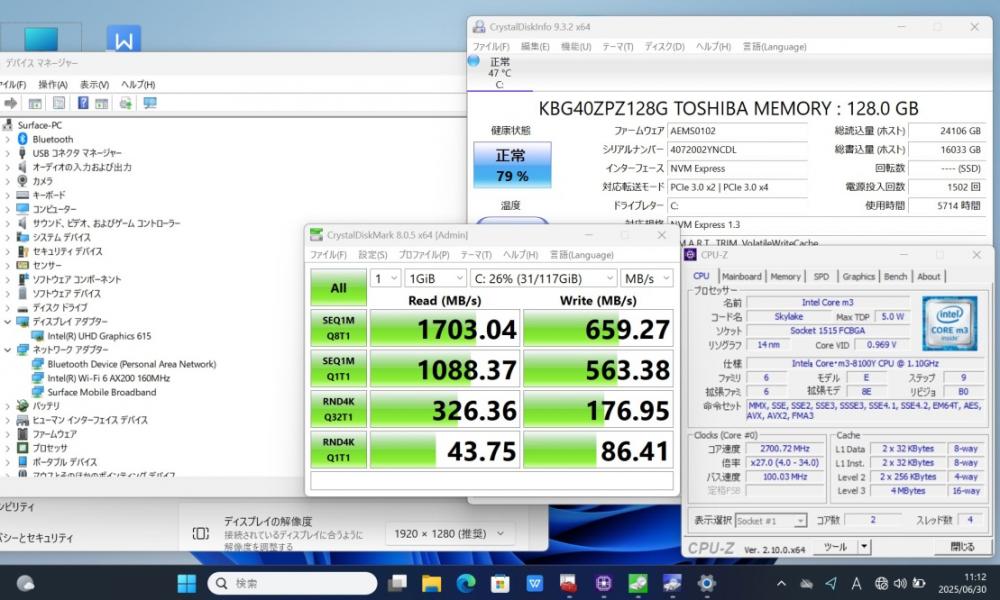
Task: Click the Intel Core m3 logo in CPU-Z
Action: [949, 321]
